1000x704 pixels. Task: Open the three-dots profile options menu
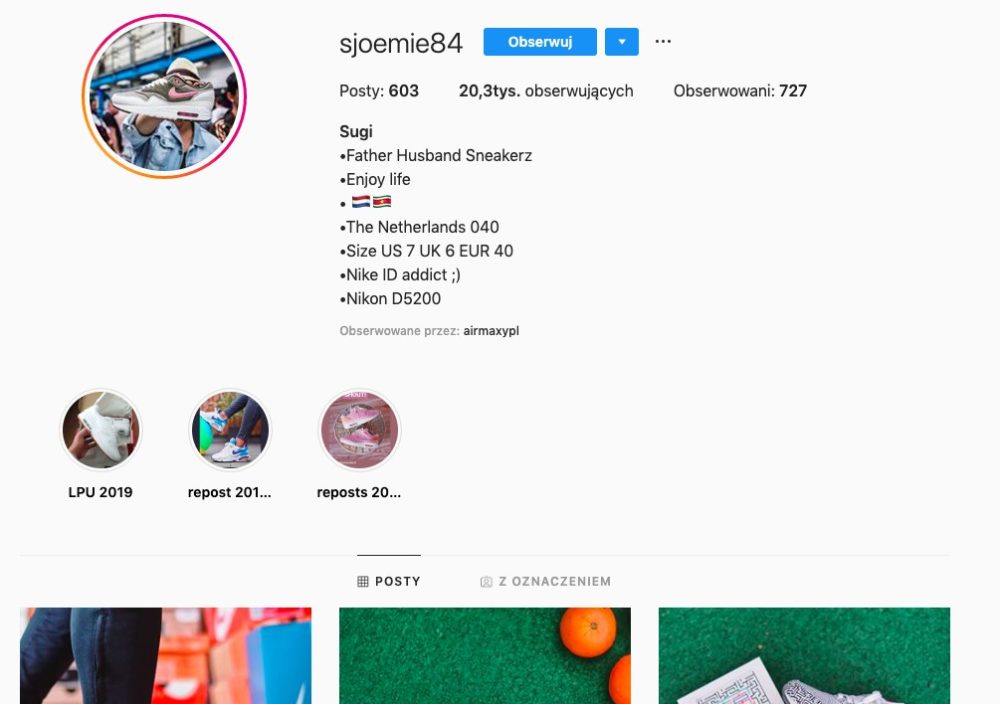pos(663,41)
